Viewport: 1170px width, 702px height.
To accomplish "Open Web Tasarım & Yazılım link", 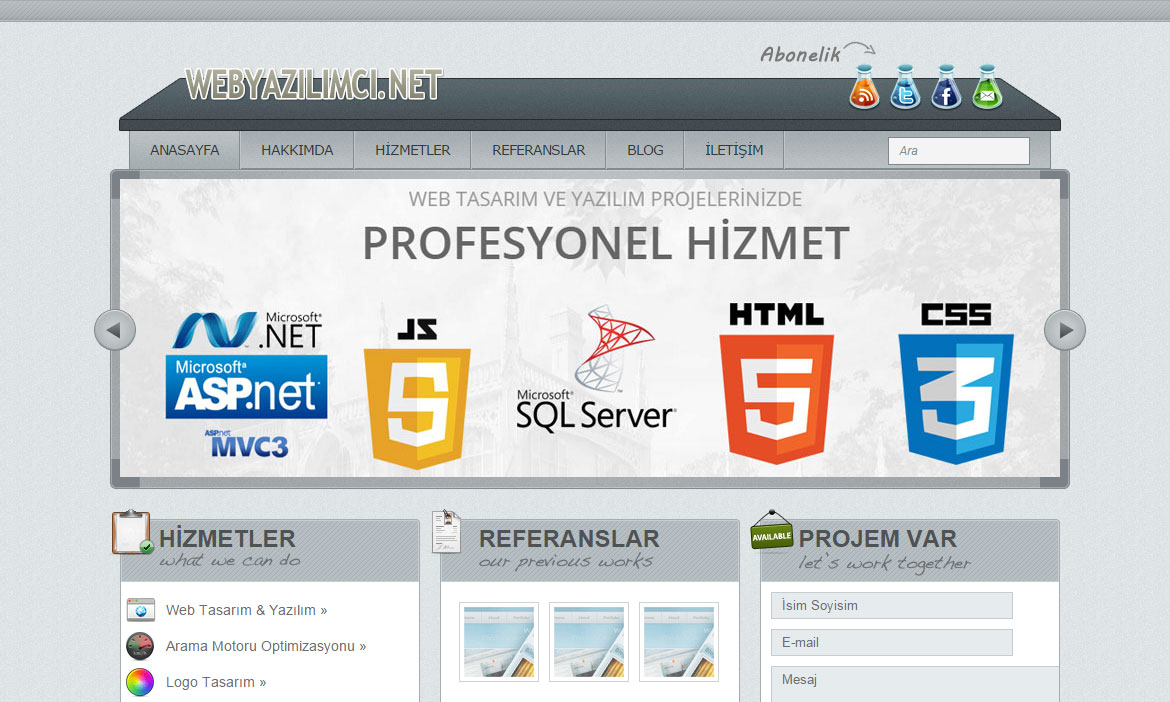I will coord(246,610).
